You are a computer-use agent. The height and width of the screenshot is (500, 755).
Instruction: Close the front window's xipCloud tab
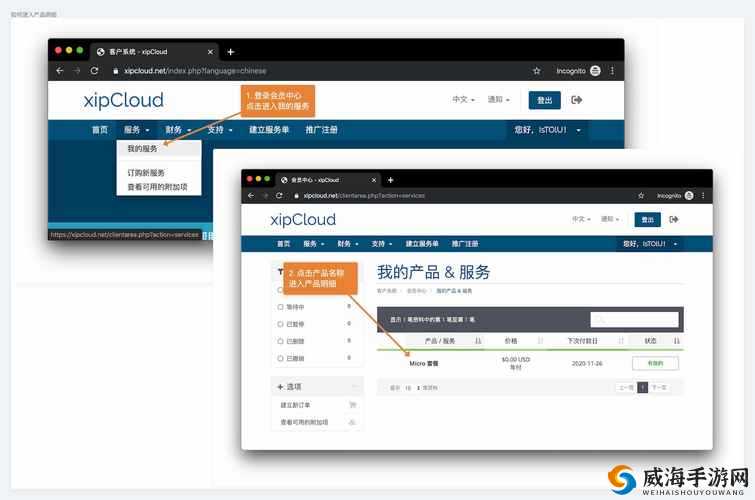(x=374, y=180)
